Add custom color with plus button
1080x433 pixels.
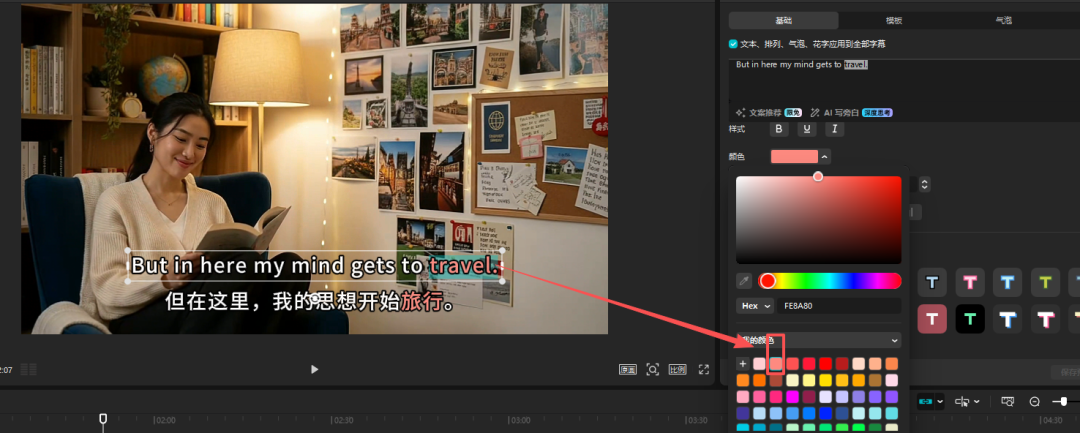point(743,363)
